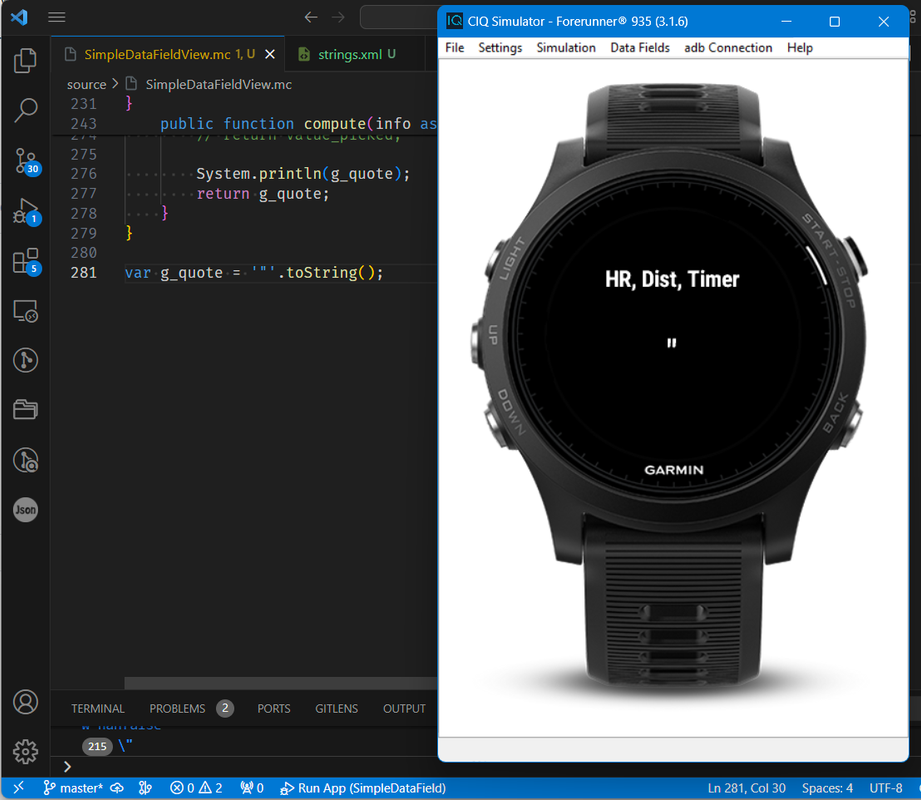Screen dimensions: 921x800
Task: Open the Extensions view with 5 badge
Action: pyautogui.click(x=26, y=261)
